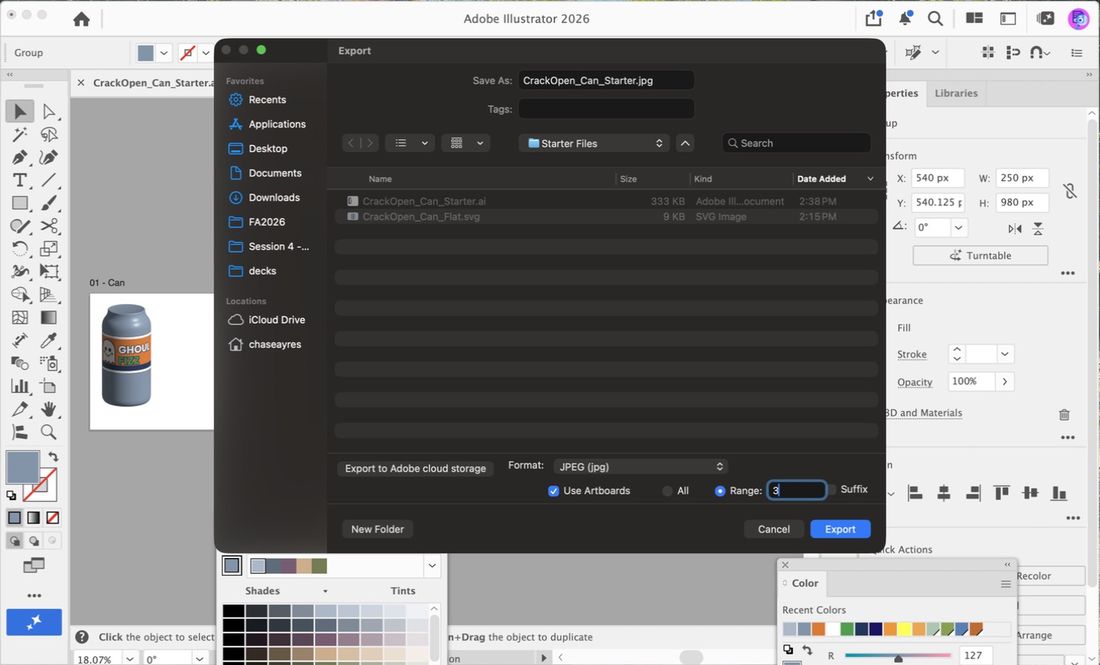Image resolution: width=1100 pixels, height=665 pixels.
Task: Open the Shades dropdown in Color Guide
Action: [325, 591]
